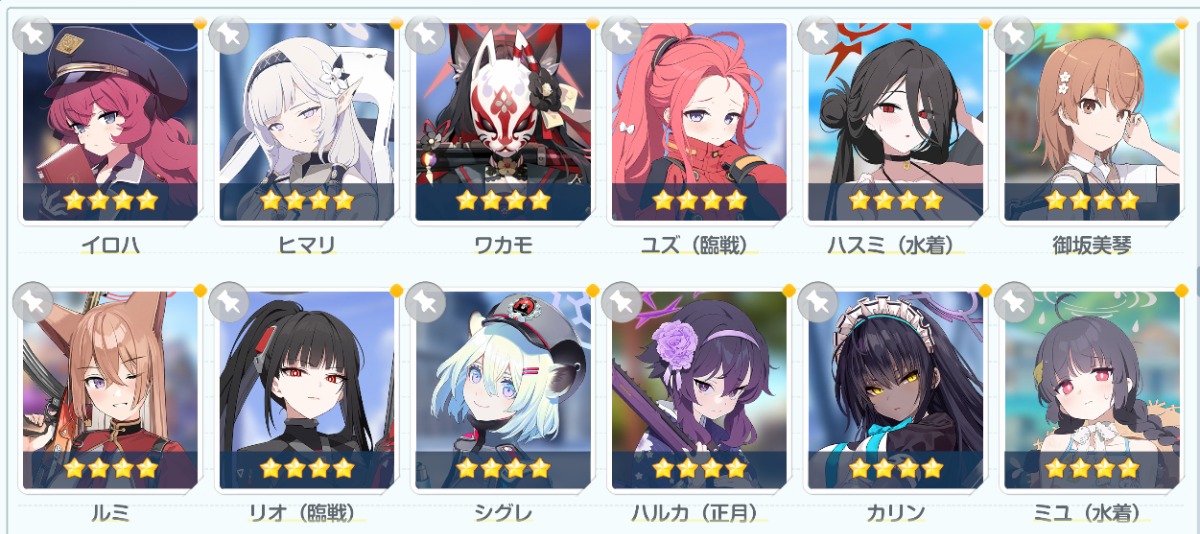Click the four-star rating on ヒマリ

click(x=307, y=200)
